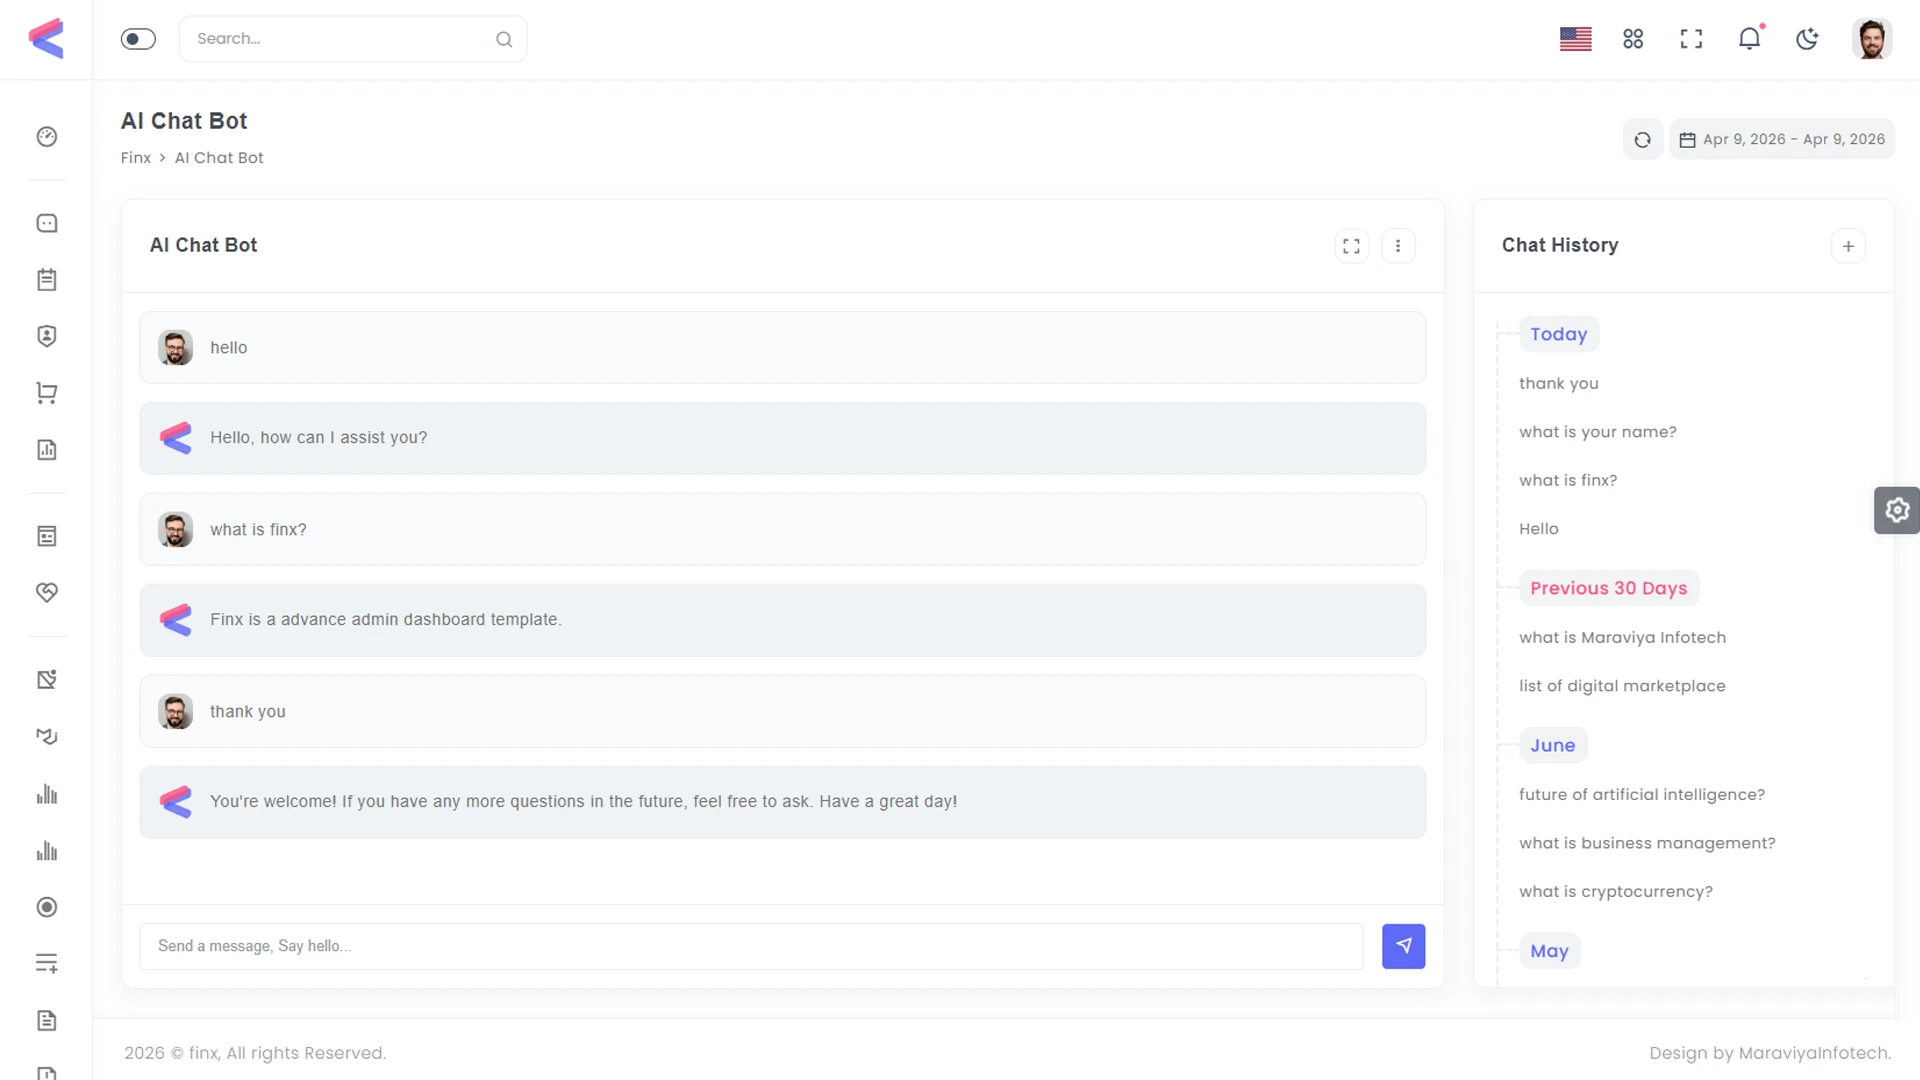The image size is (1920, 1080).
Task: Open the news article icon in sidebar
Action: [x=47, y=537]
